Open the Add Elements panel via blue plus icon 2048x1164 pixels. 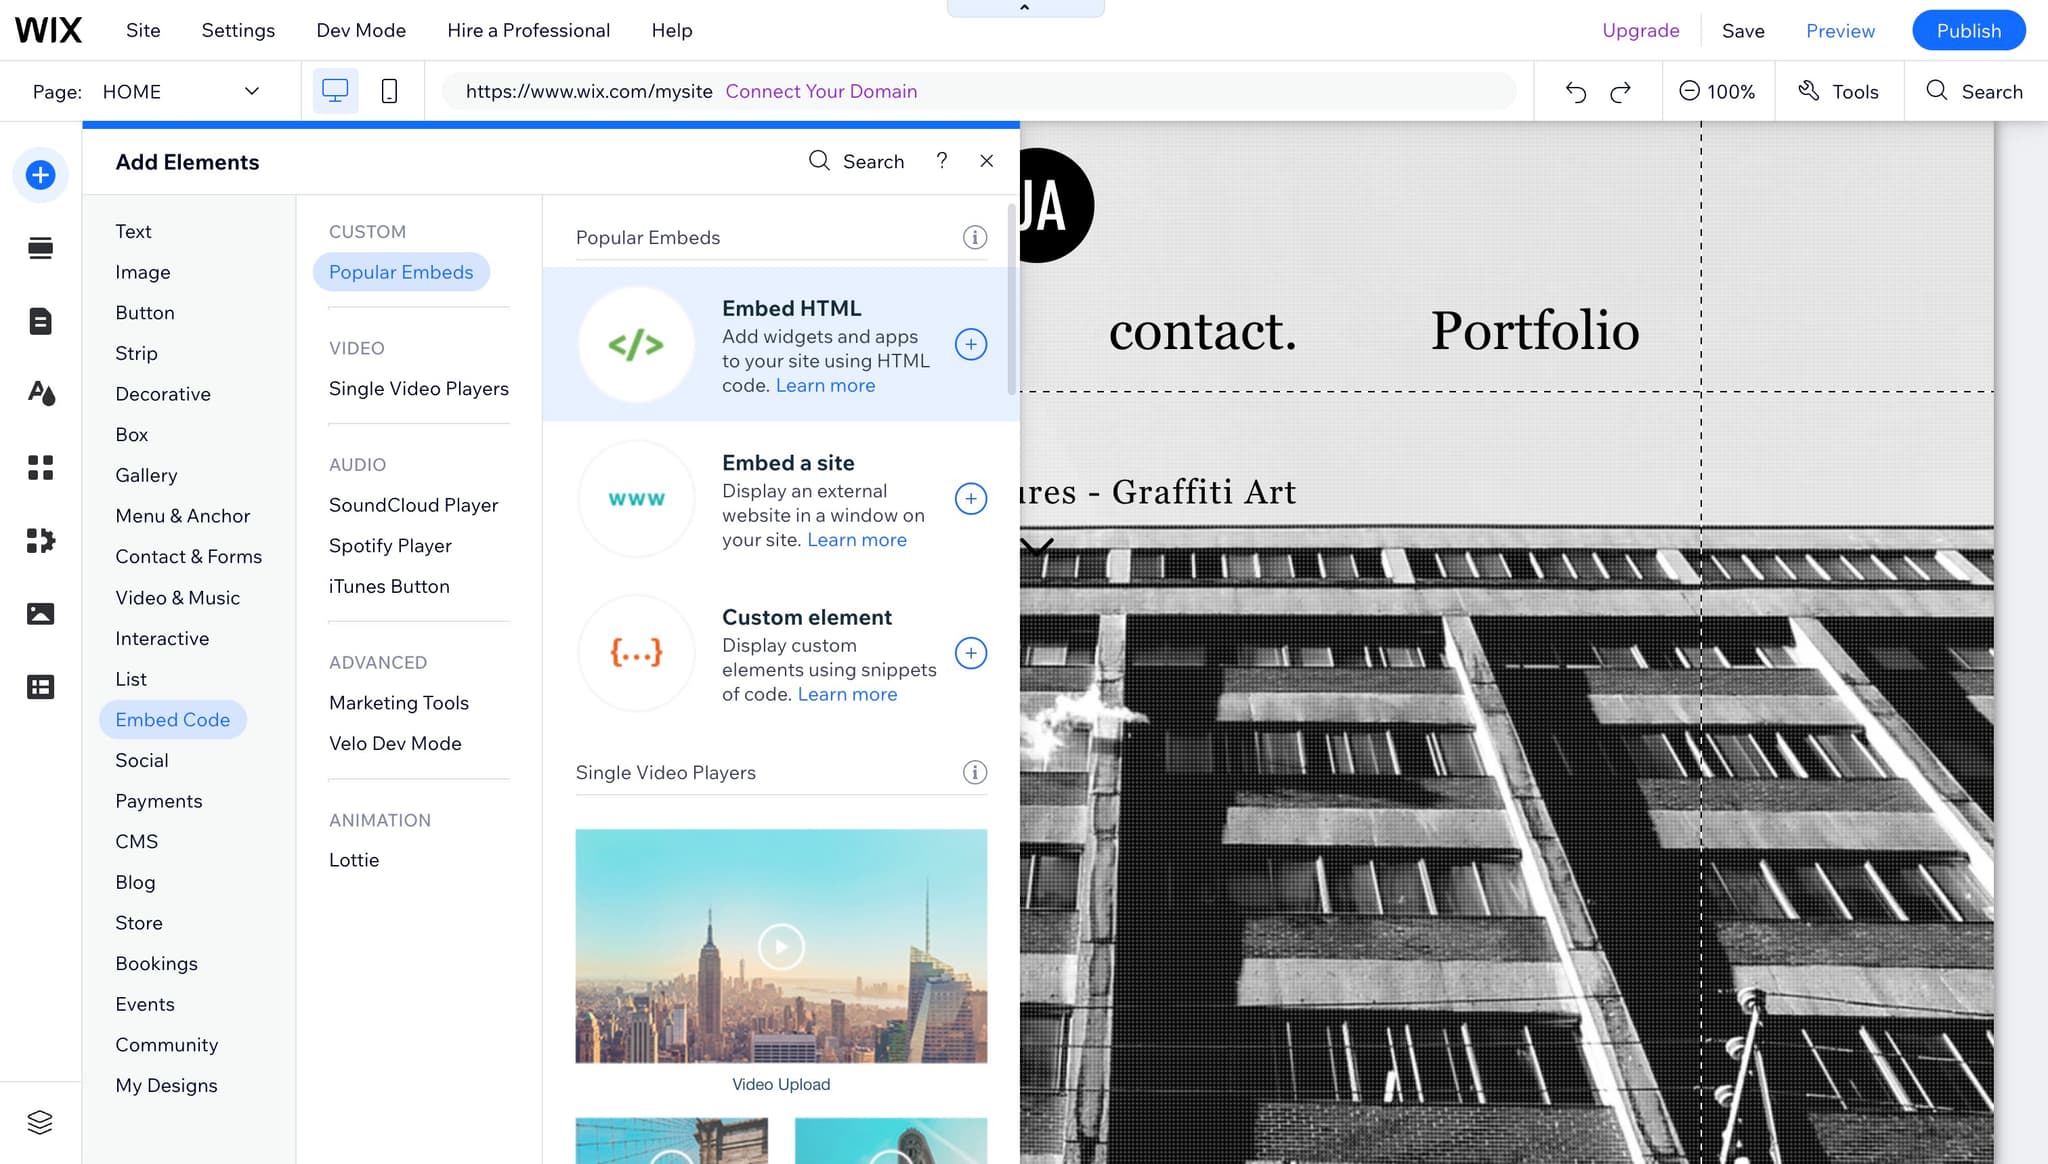click(x=40, y=174)
